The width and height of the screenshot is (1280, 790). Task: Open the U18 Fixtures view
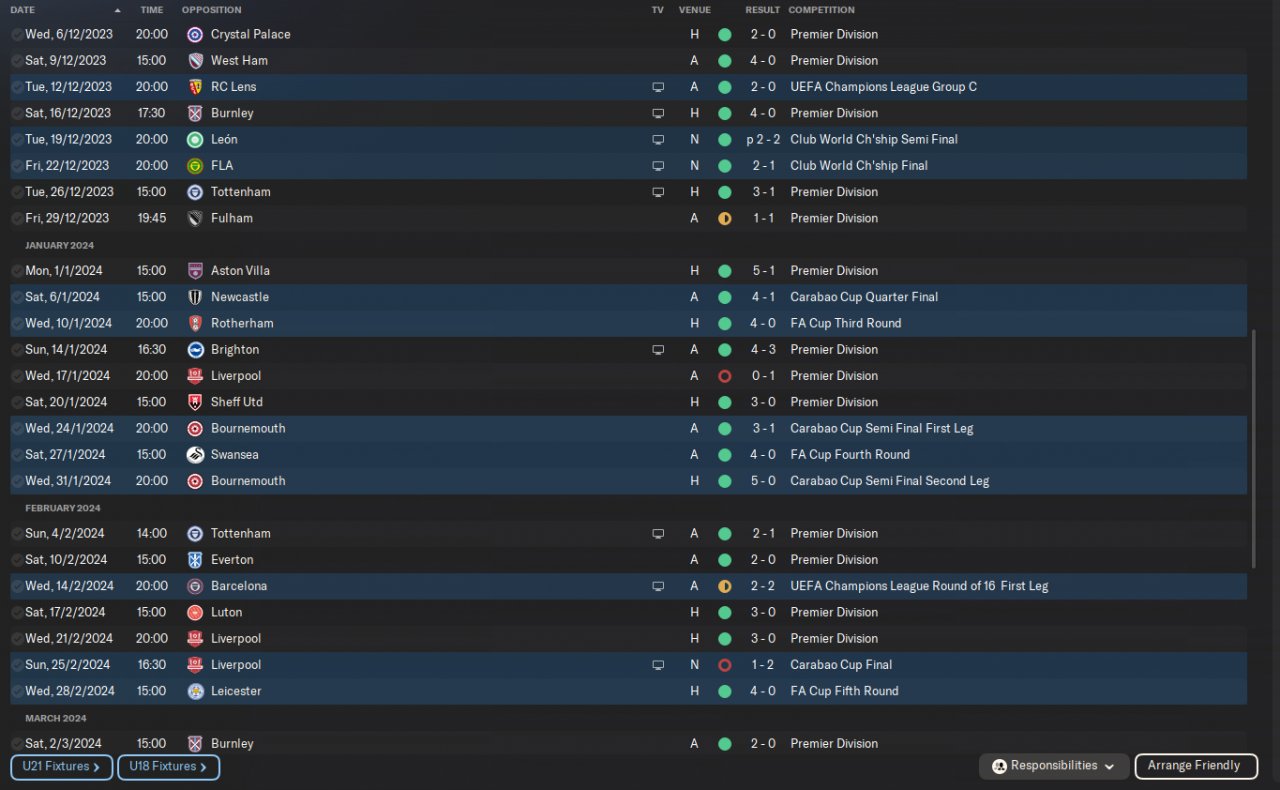coord(168,767)
